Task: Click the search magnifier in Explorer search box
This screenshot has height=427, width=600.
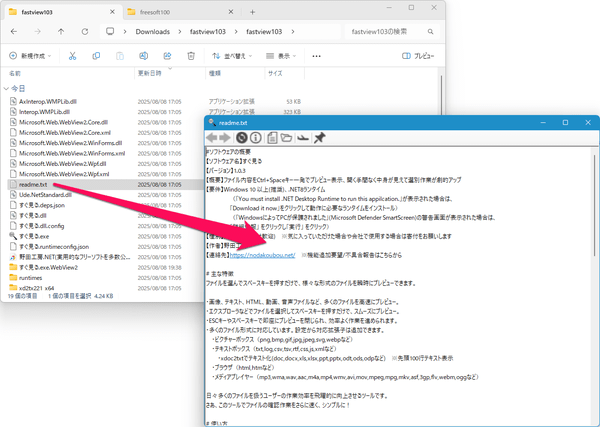Action: [x=430, y=32]
